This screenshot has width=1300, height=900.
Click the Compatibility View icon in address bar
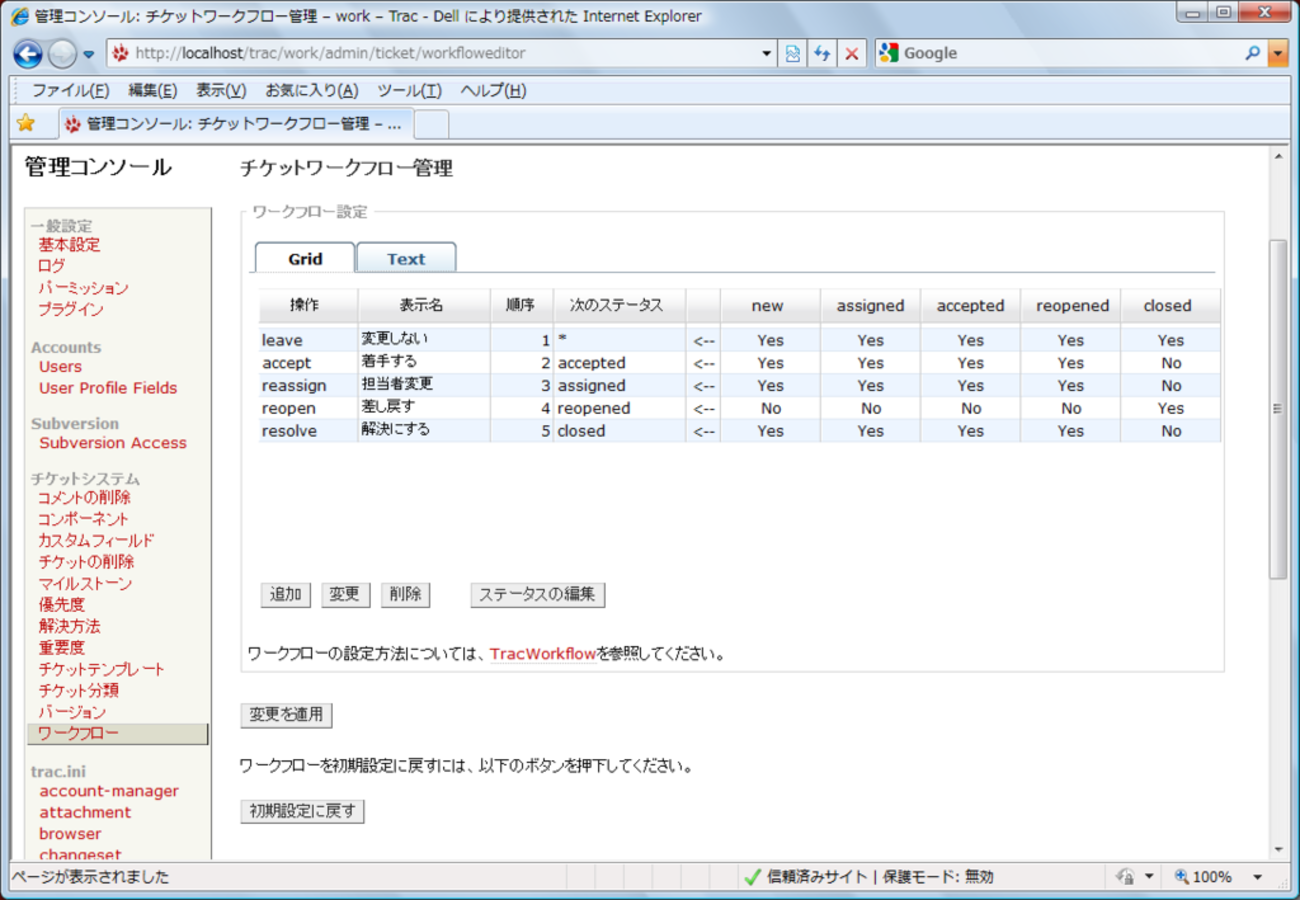pos(793,54)
